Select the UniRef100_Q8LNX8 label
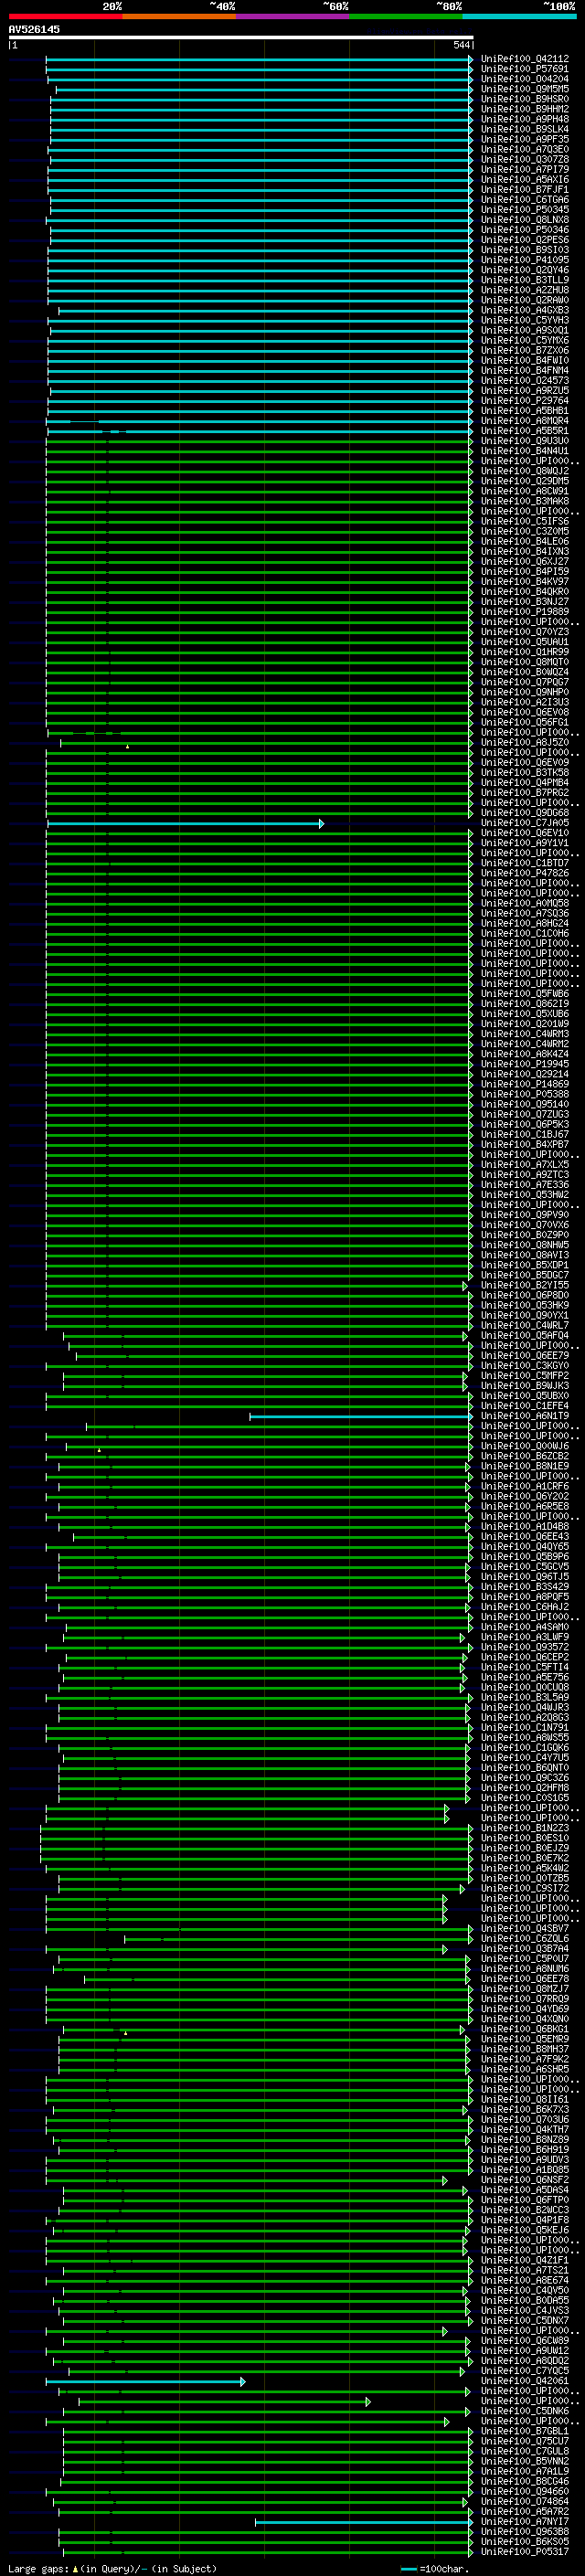 tap(525, 220)
